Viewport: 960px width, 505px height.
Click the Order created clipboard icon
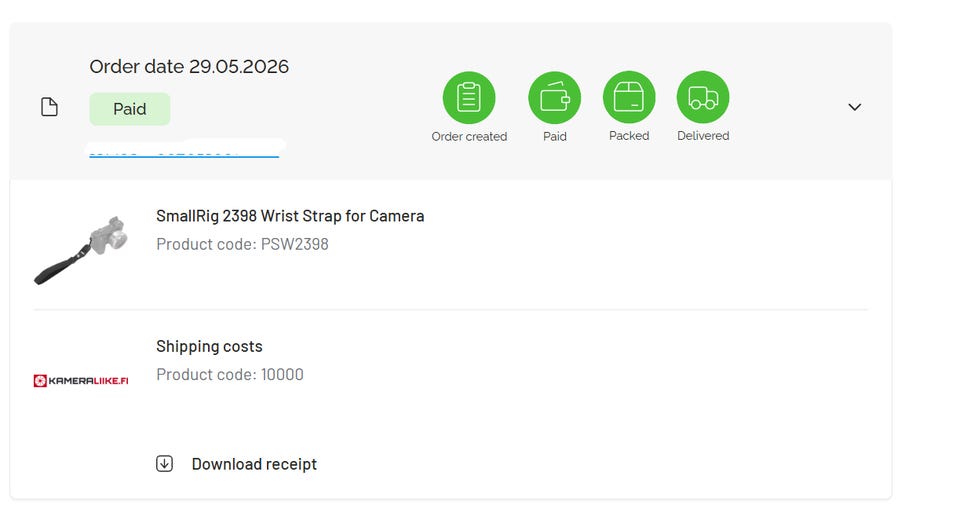click(469, 97)
